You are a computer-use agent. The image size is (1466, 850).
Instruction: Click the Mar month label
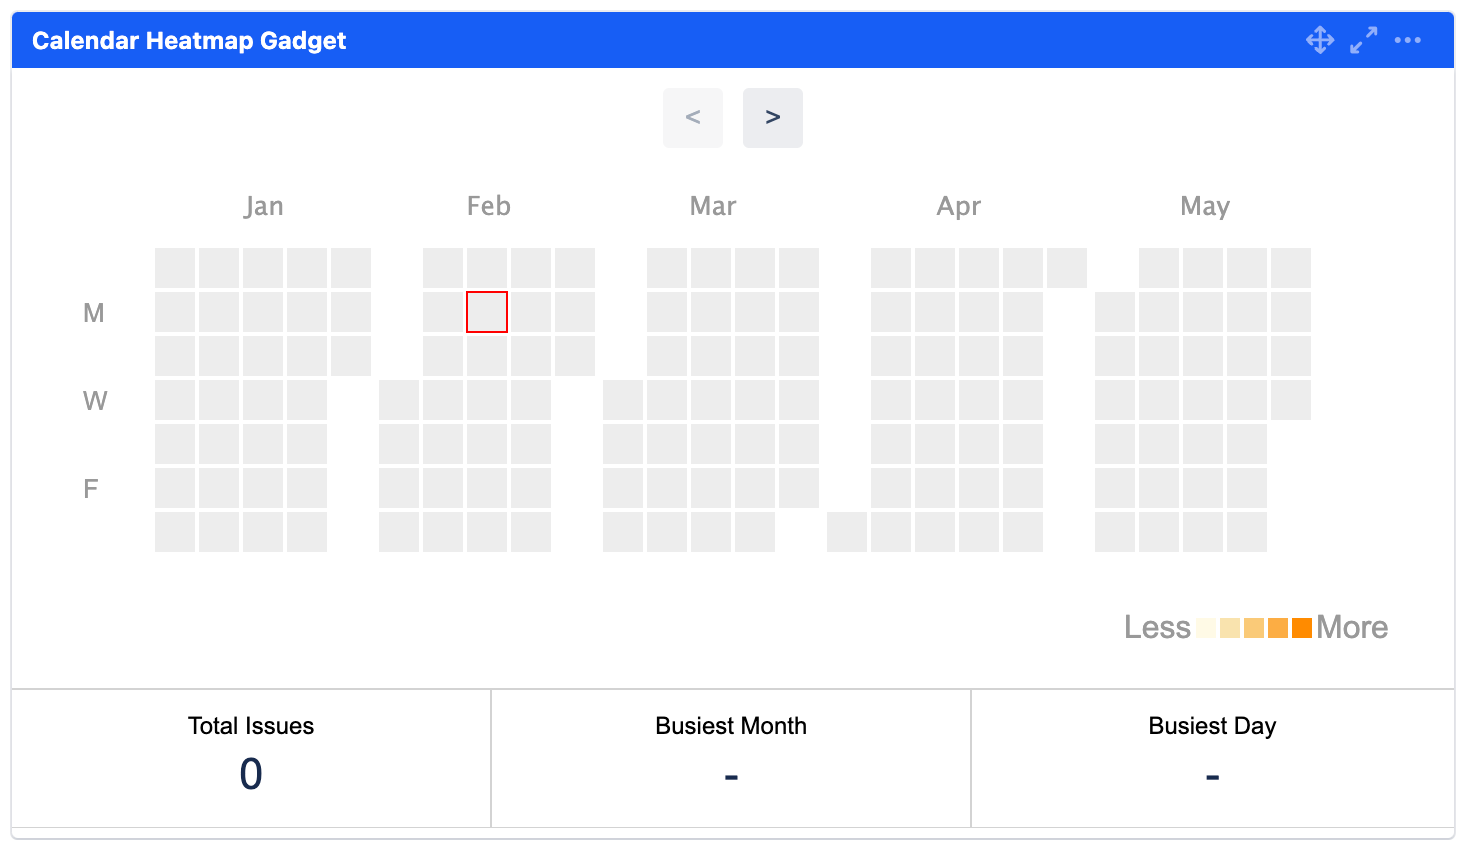pyautogui.click(x=713, y=206)
